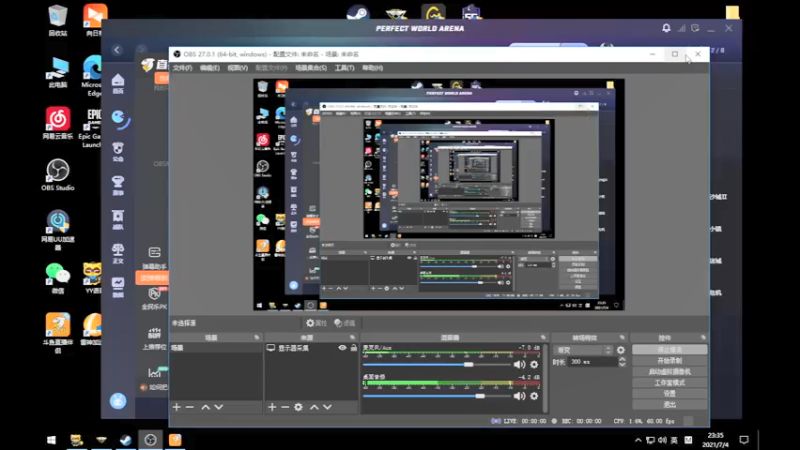The image size is (800, 450).
Task: Show hidden icons chevron in system tray
Action: [x=638, y=440]
